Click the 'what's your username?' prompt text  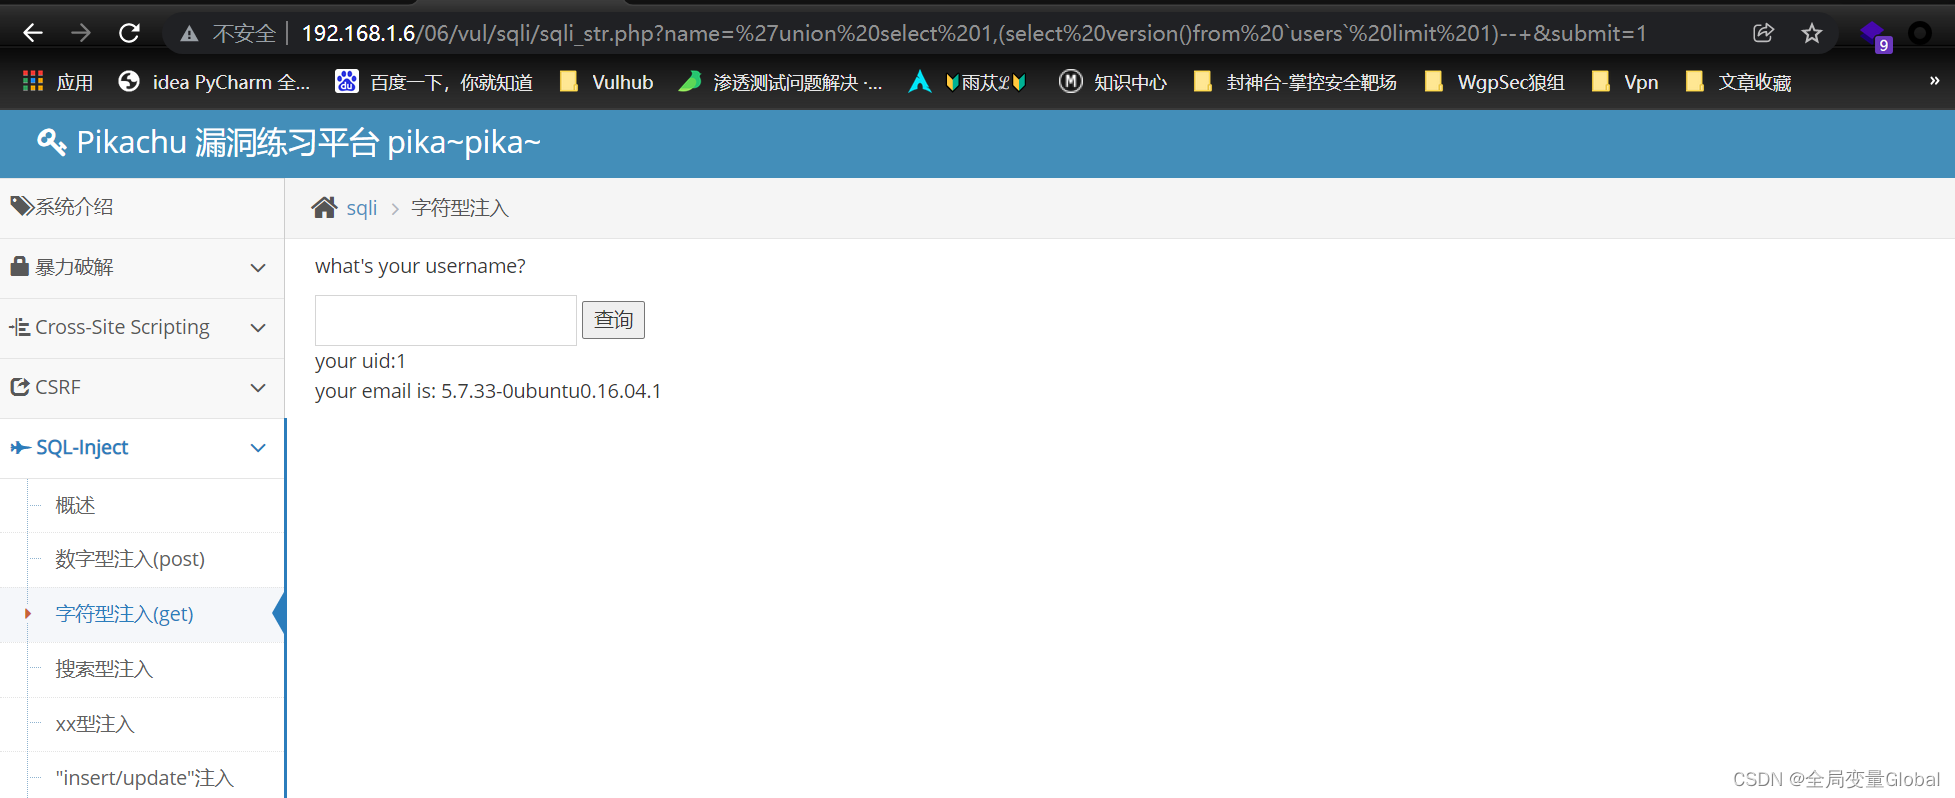click(420, 266)
